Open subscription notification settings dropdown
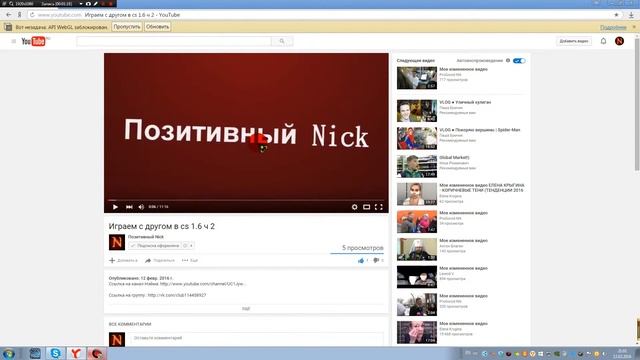The image size is (640, 360). tap(188, 246)
